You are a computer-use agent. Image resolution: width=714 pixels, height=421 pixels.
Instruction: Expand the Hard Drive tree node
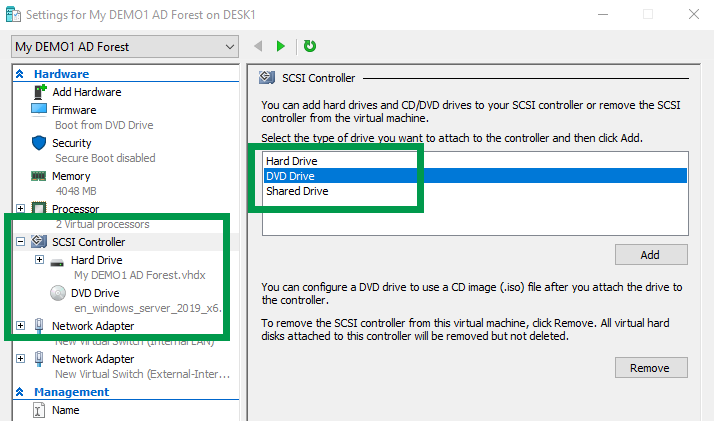click(x=40, y=260)
